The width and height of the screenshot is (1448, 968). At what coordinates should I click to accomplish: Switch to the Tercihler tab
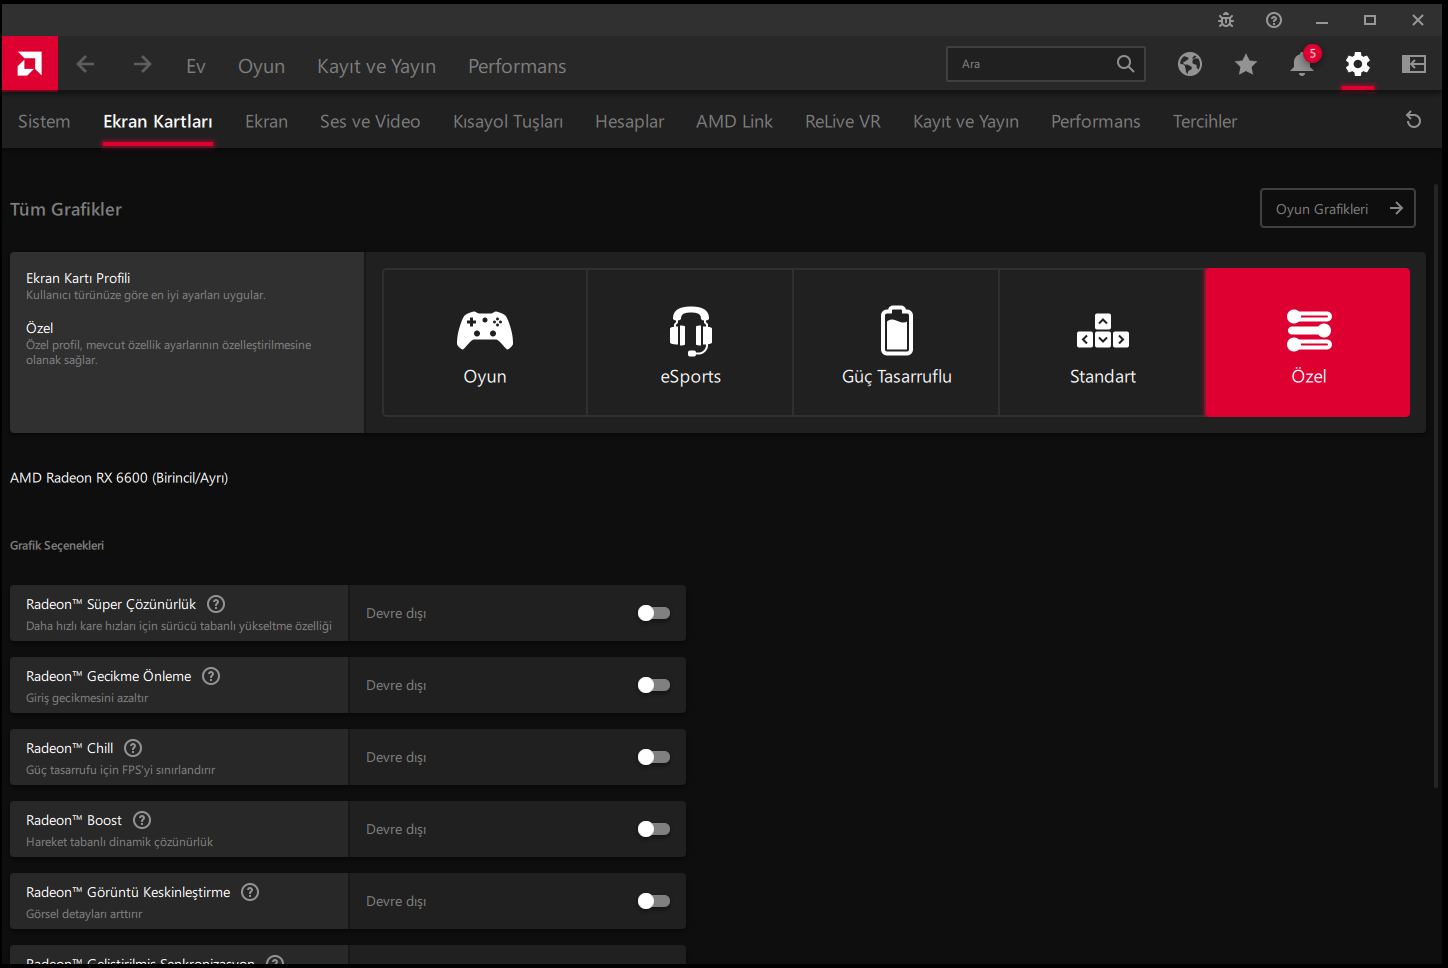[x=1205, y=121]
